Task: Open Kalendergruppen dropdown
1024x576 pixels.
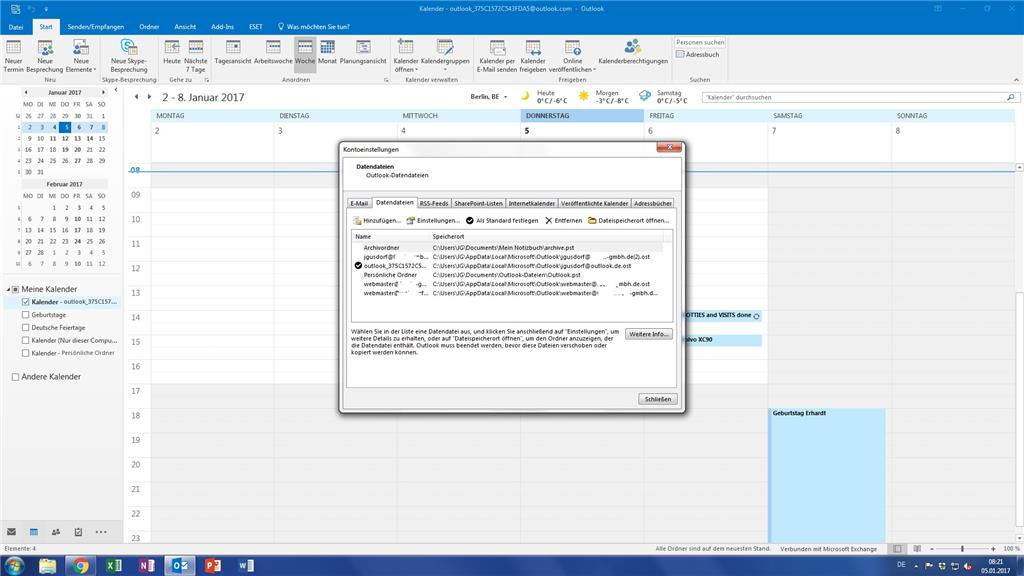Action: pyautogui.click(x=445, y=56)
